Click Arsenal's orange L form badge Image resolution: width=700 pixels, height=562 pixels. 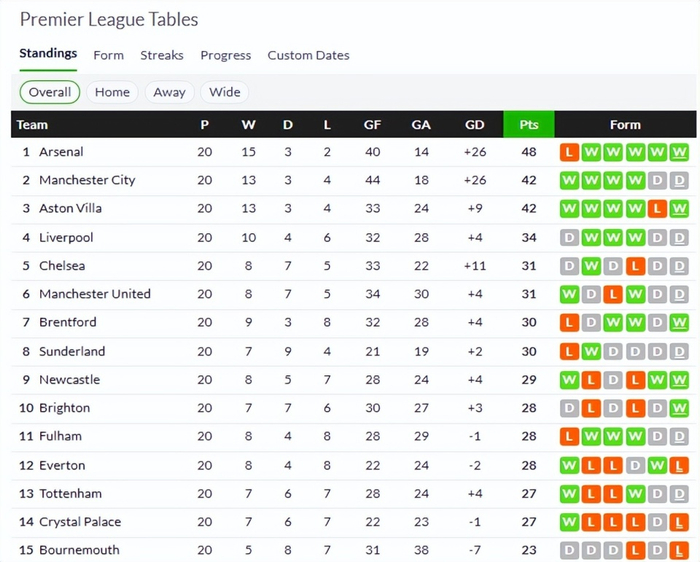tap(569, 152)
